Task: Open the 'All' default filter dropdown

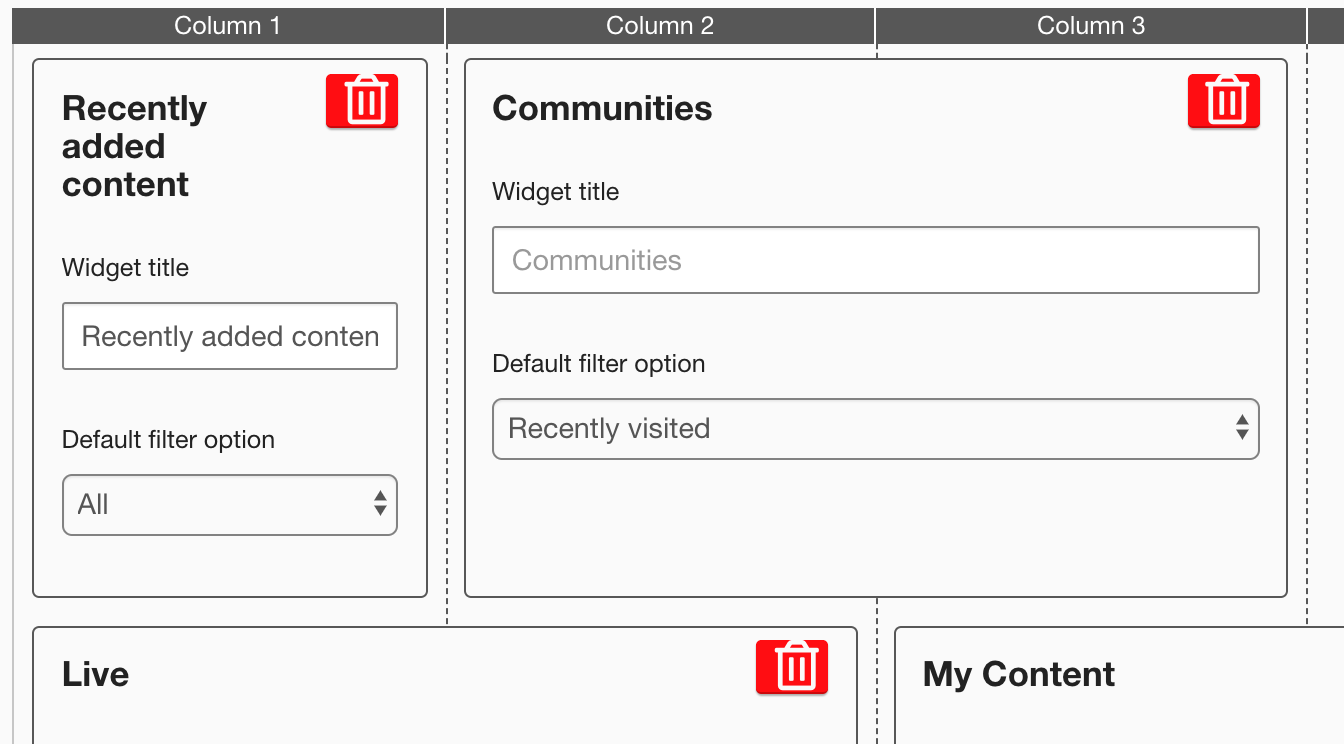Action: [229, 505]
